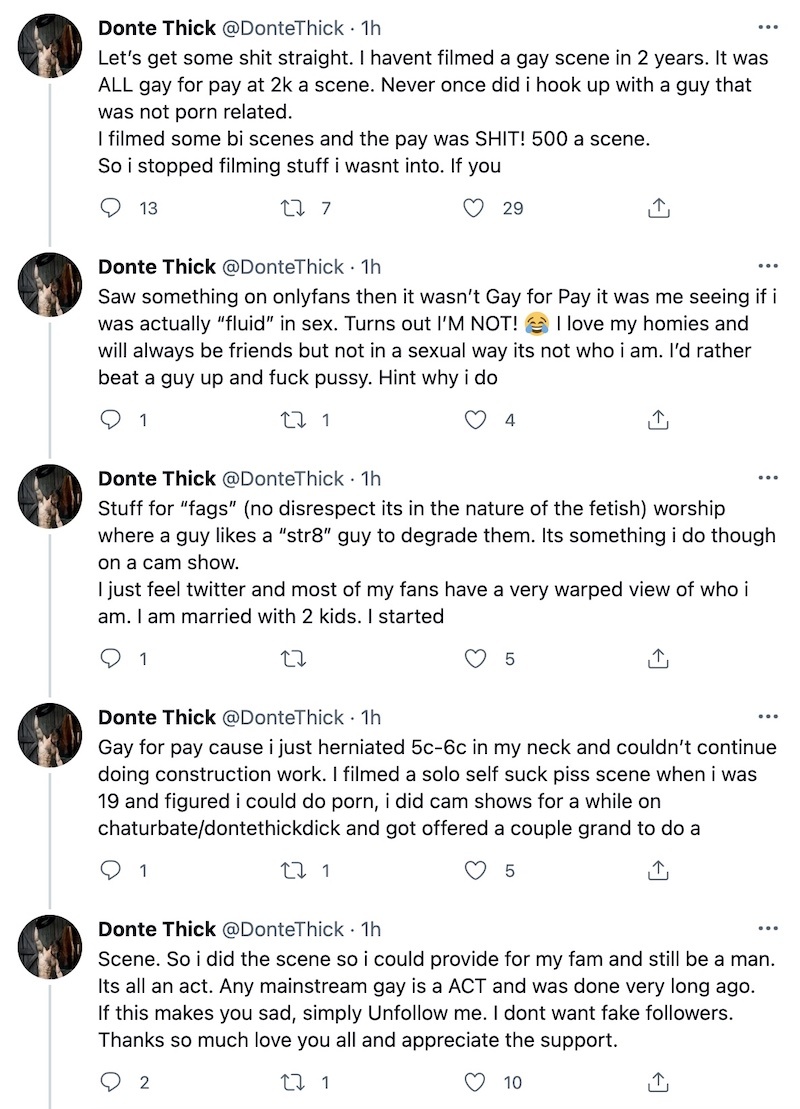The height and width of the screenshot is (1109, 800).
Task: Click the profile avatar beside the first tweet
Action: pyautogui.click(x=49, y=45)
